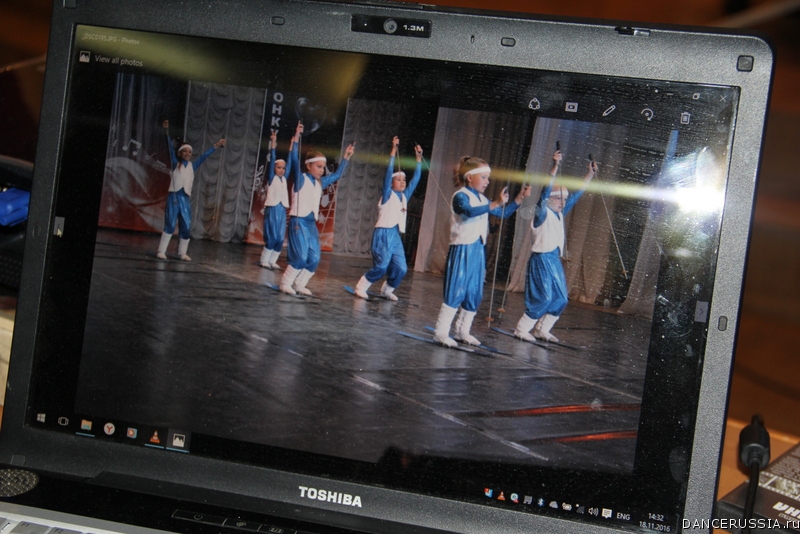Click the first tray icon left of VLC

click(488, 493)
